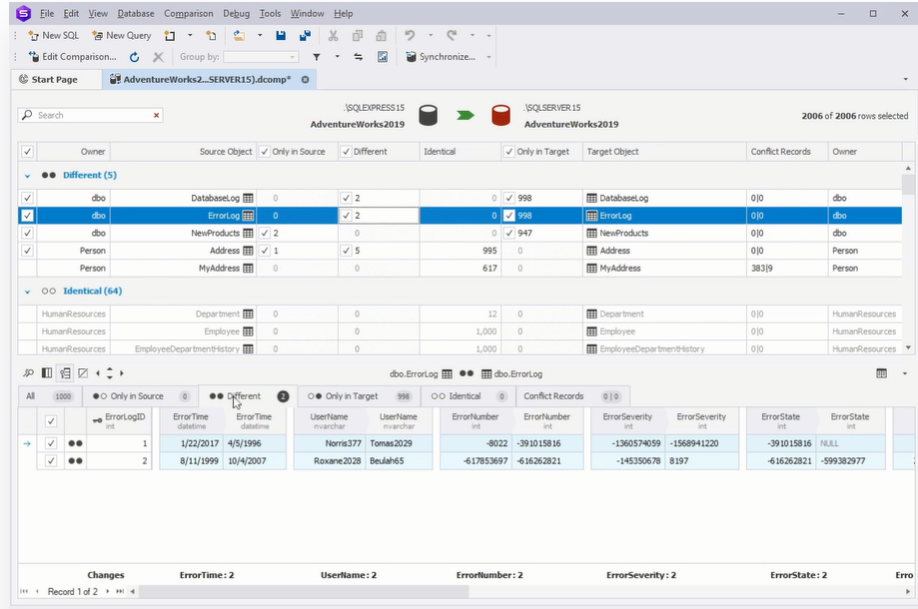Collapse the Identical (64) group
Viewport: 918px width, 609px height.
27,291
